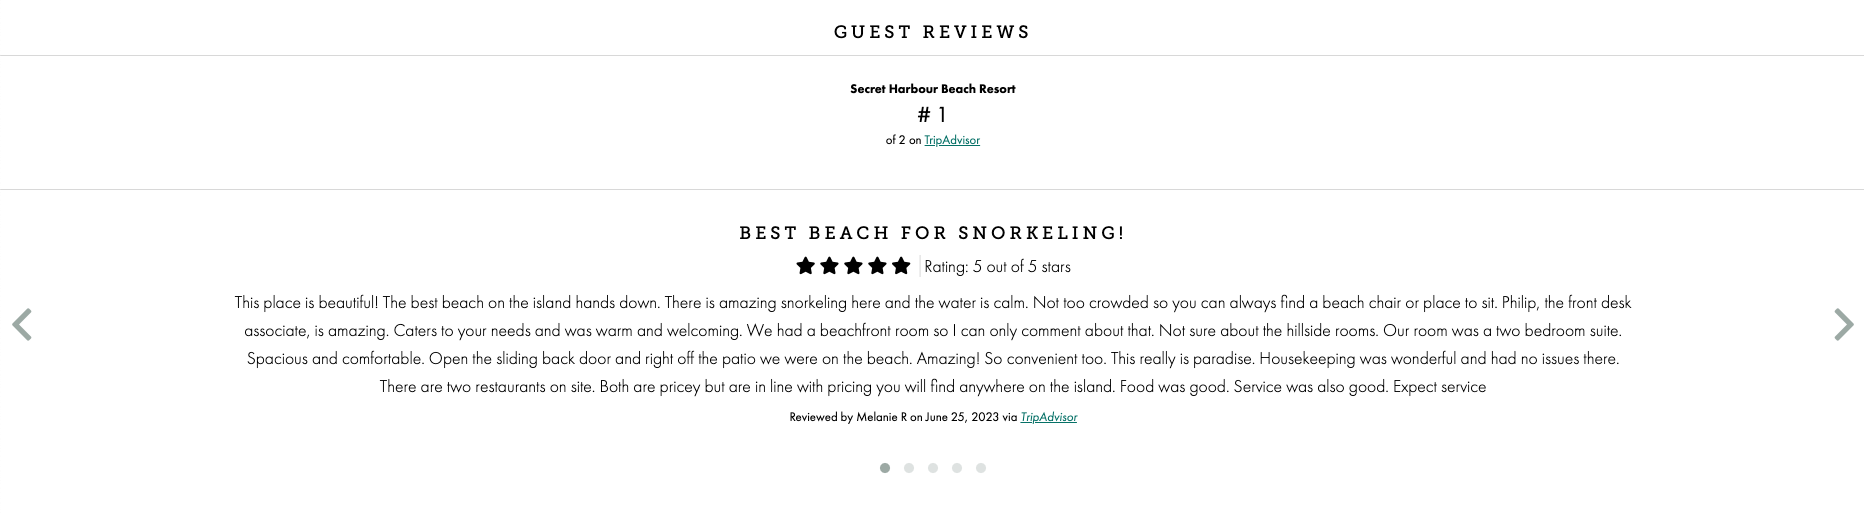Image resolution: width=1864 pixels, height=513 pixels.
Task: Click the "Rating: 5 out of 5 stars" text
Action: (x=997, y=267)
